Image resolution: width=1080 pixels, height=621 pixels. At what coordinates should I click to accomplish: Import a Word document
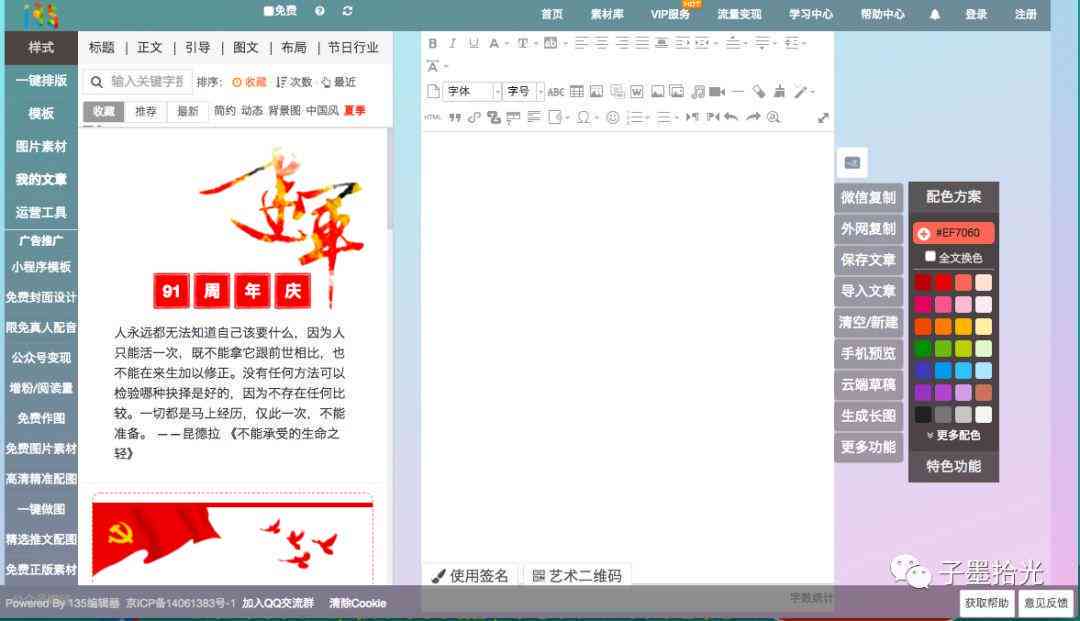(x=637, y=91)
